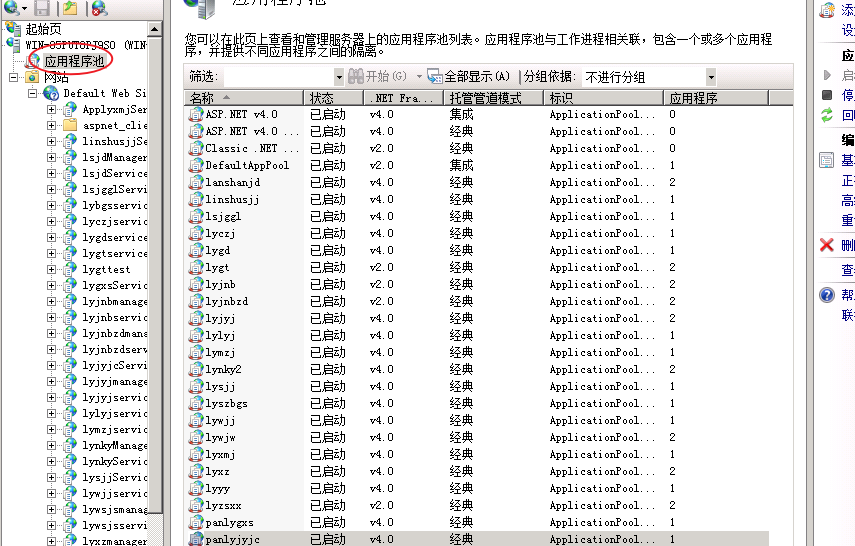This screenshot has height=546, width=855.
Task: Click the blue help question mark icon
Action: point(827,295)
